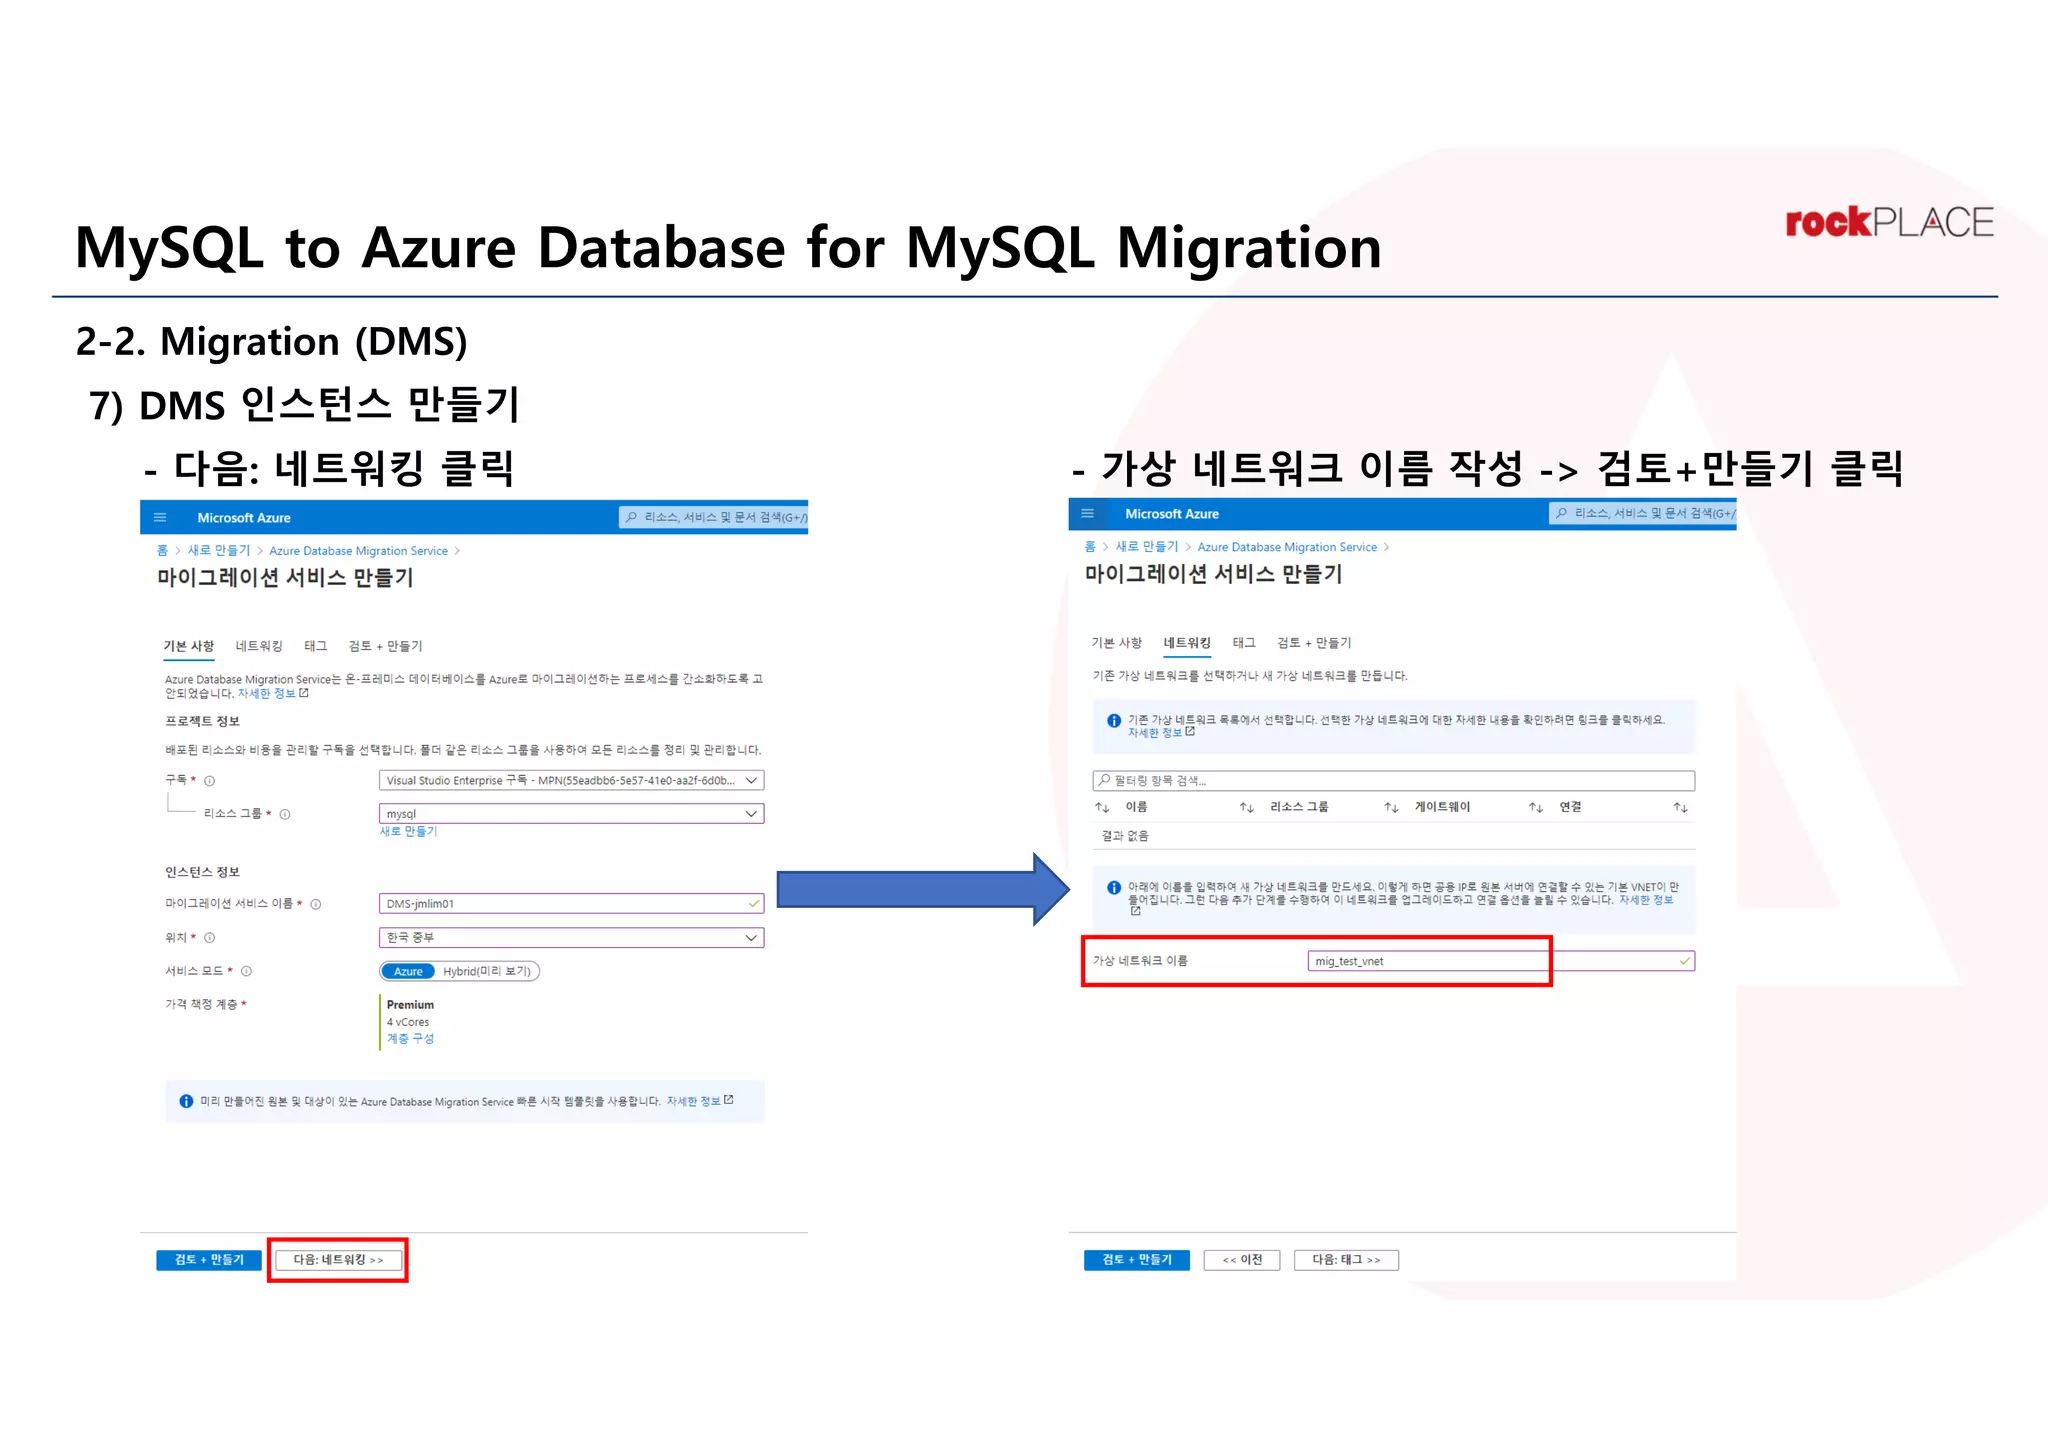Image resolution: width=2048 pixels, height=1447 pixels.
Task: Click info icon in new virtual network notice
Action: pyautogui.click(x=1114, y=888)
